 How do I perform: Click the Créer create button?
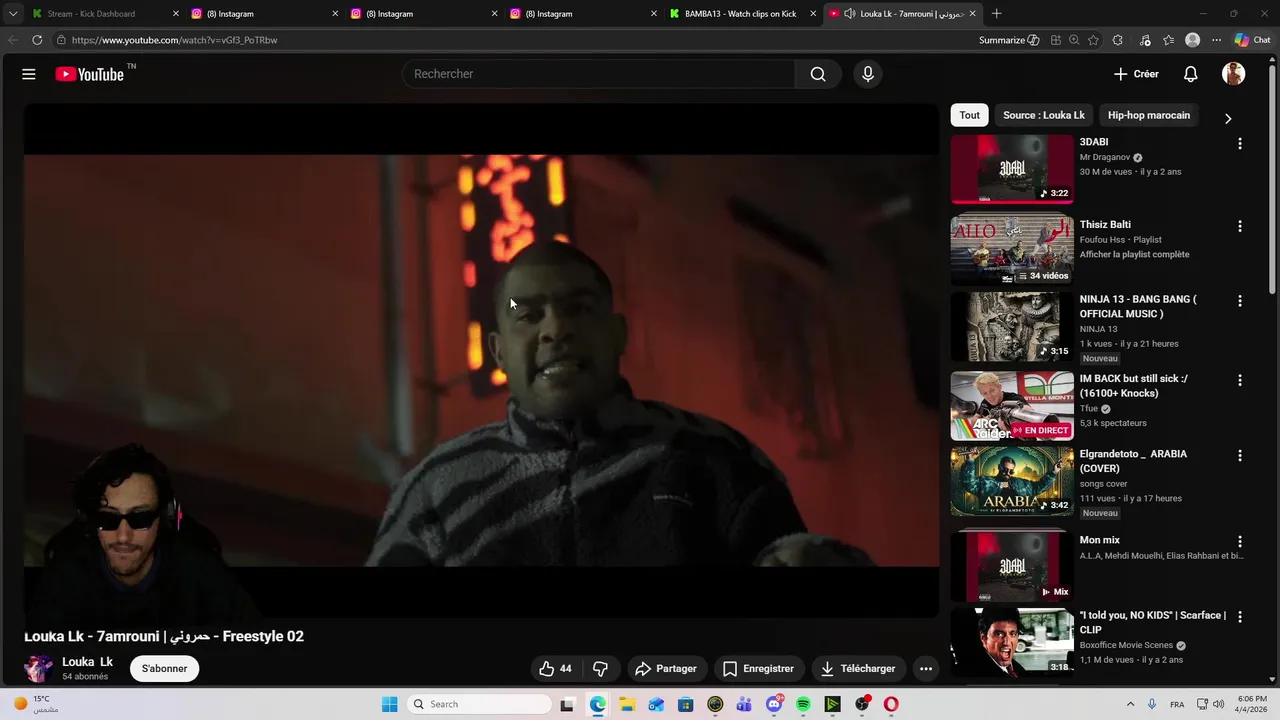pyautogui.click(x=1136, y=74)
